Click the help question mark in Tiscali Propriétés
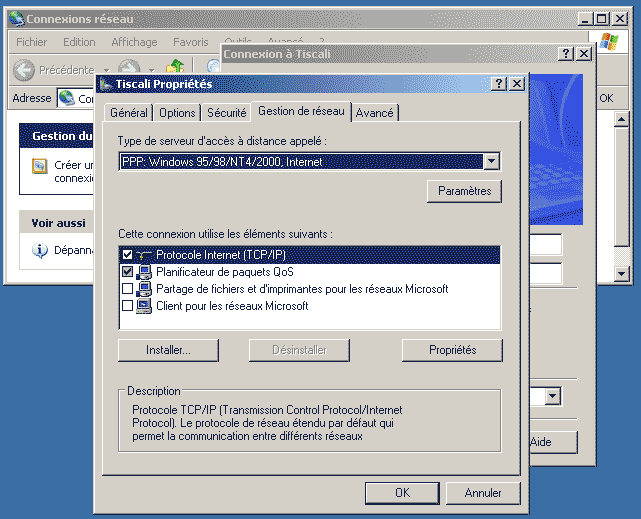 coord(499,84)
